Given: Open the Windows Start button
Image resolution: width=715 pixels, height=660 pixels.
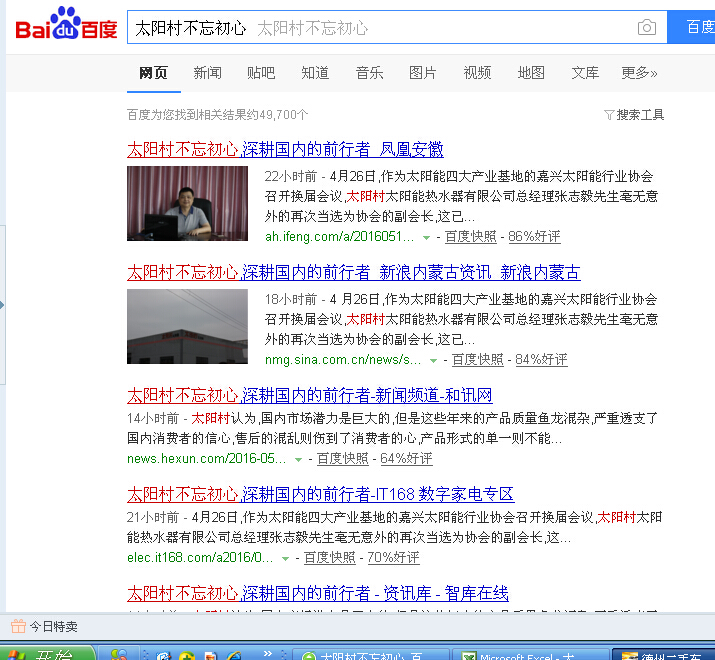Looking at the screenshot, I should click(x=50, y=654).
